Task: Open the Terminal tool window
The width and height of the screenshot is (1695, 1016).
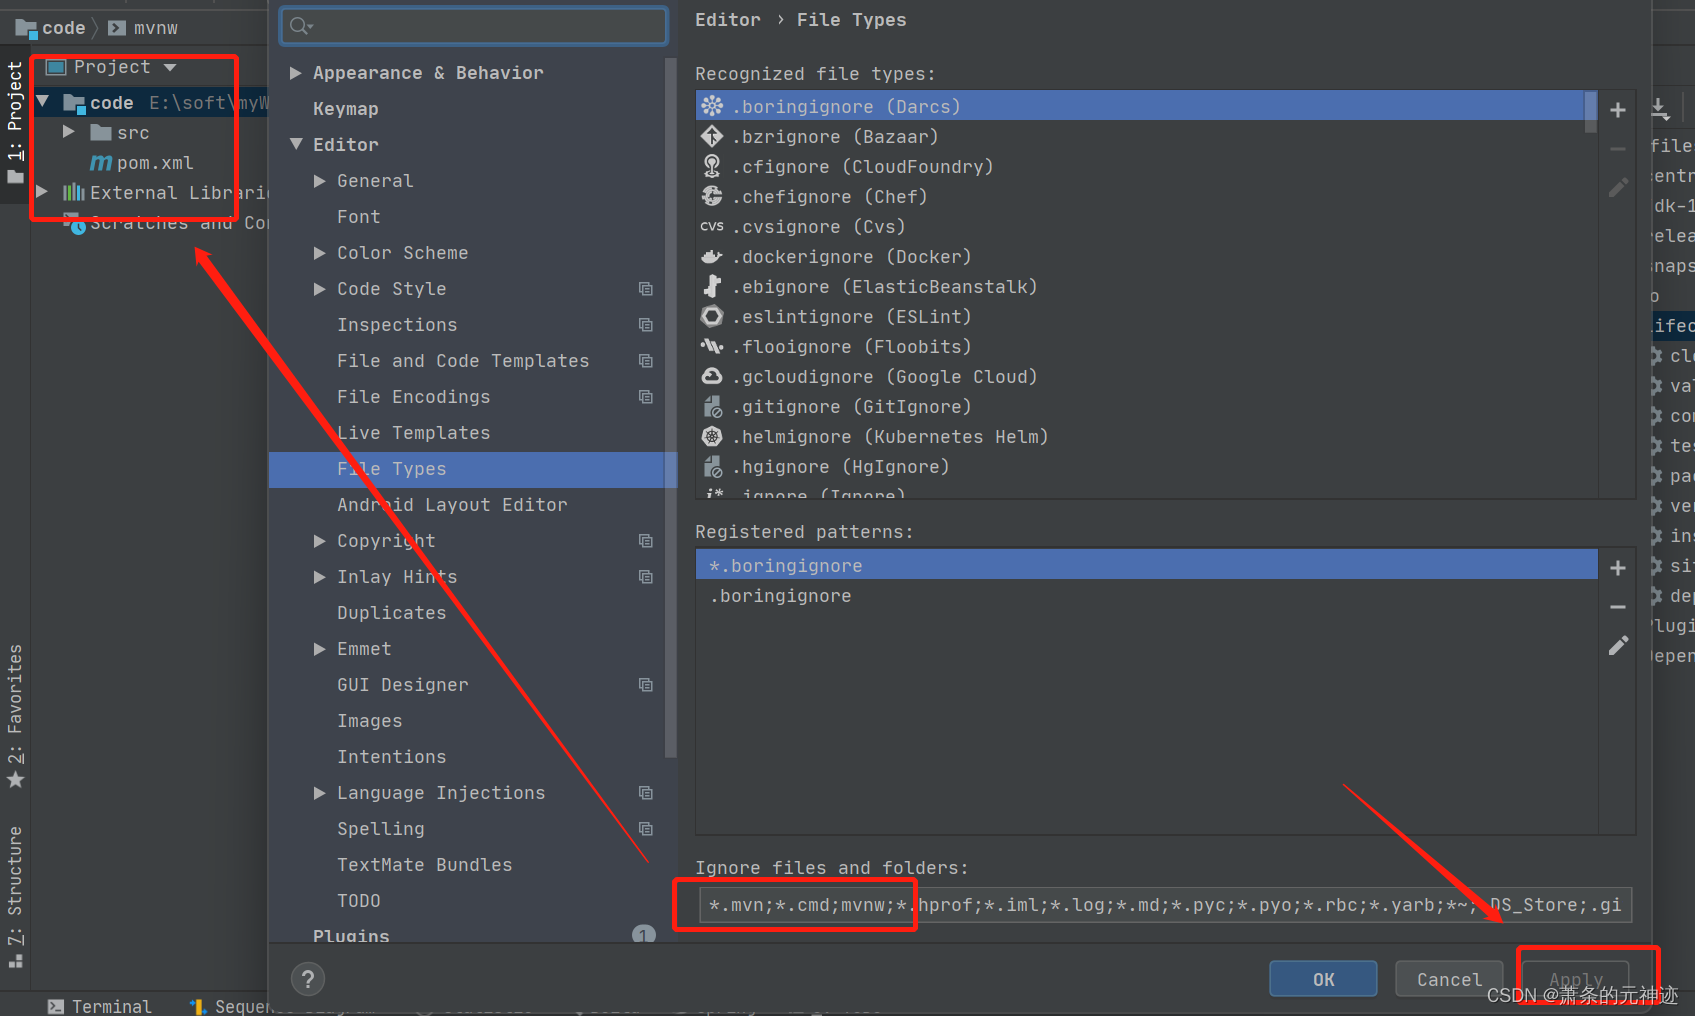Action: click(x=100, y=1006)
